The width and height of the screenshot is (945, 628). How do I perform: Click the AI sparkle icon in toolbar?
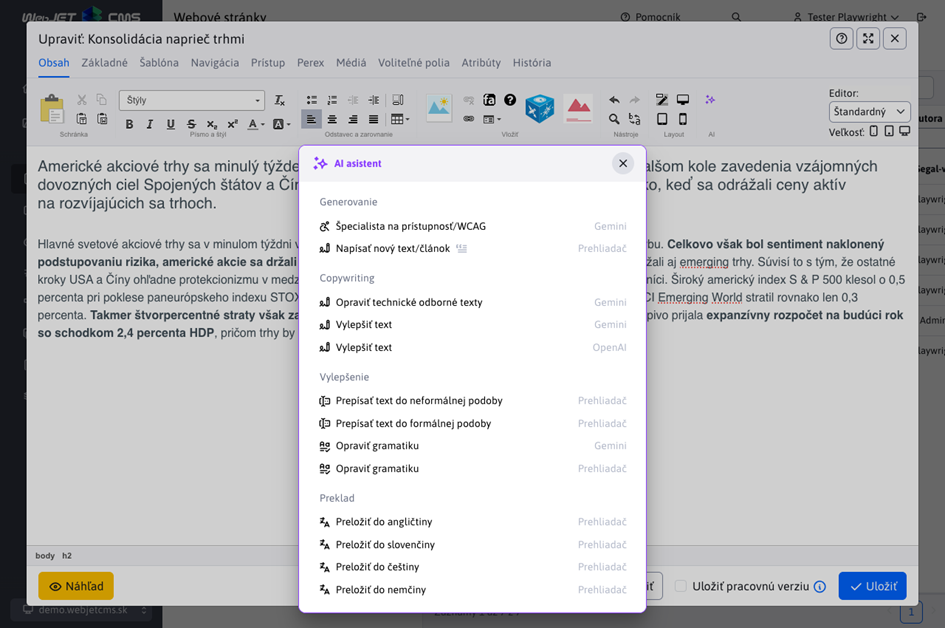click(x=710, y=100)
